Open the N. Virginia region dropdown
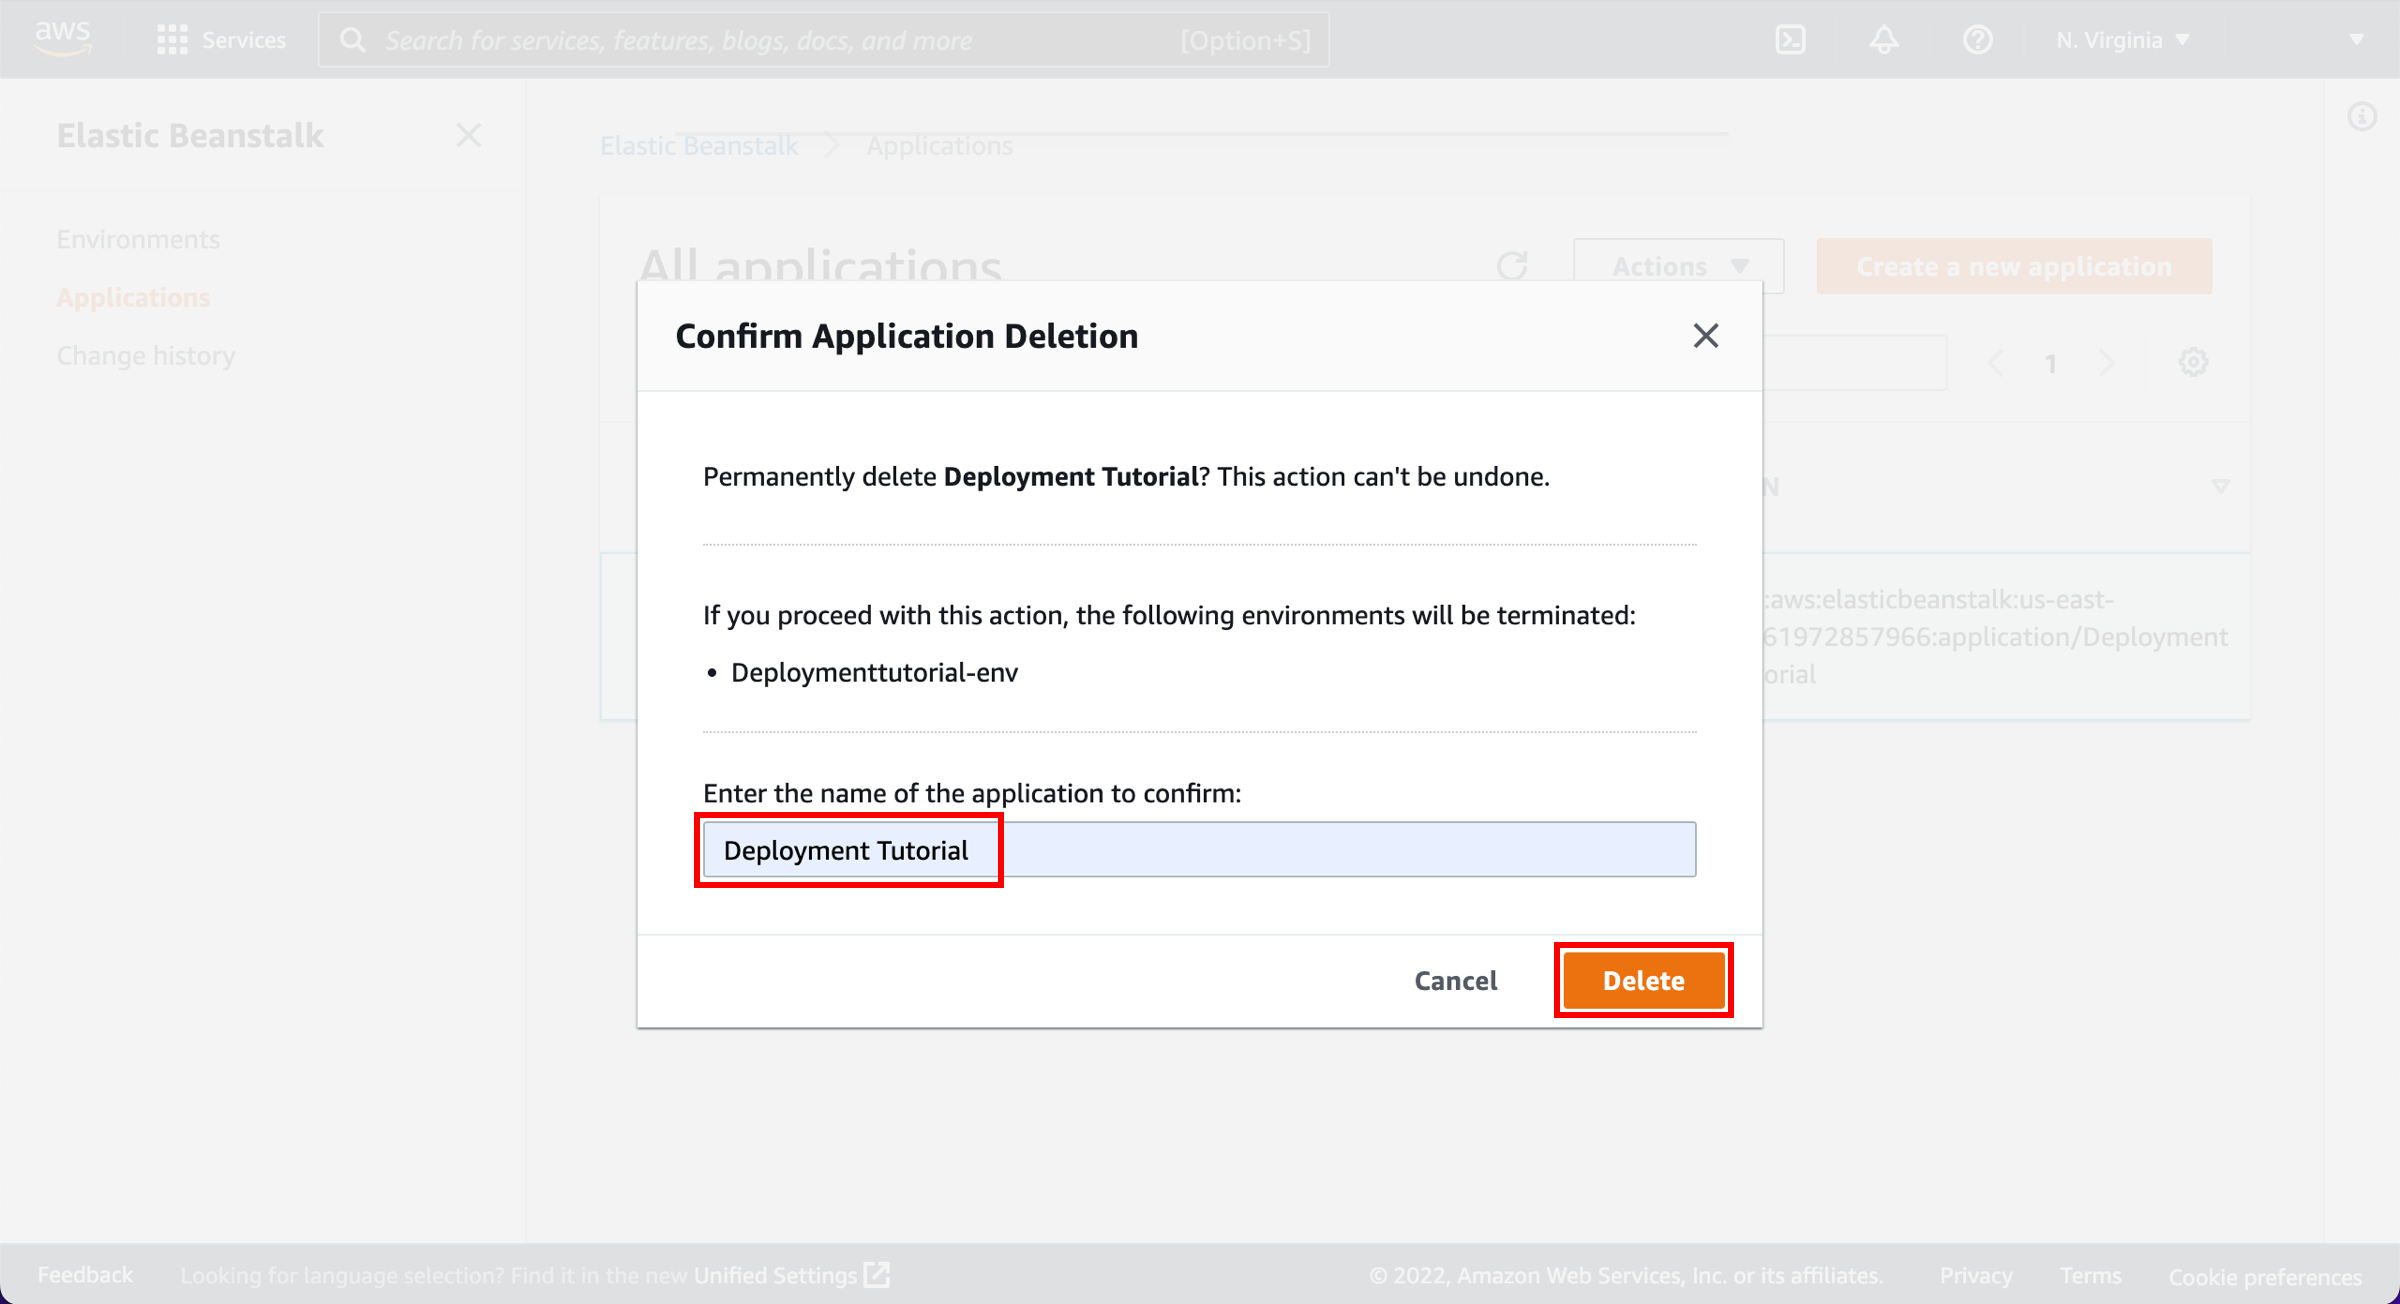Viewport: 2400px width, 1304px height. 2122,40
